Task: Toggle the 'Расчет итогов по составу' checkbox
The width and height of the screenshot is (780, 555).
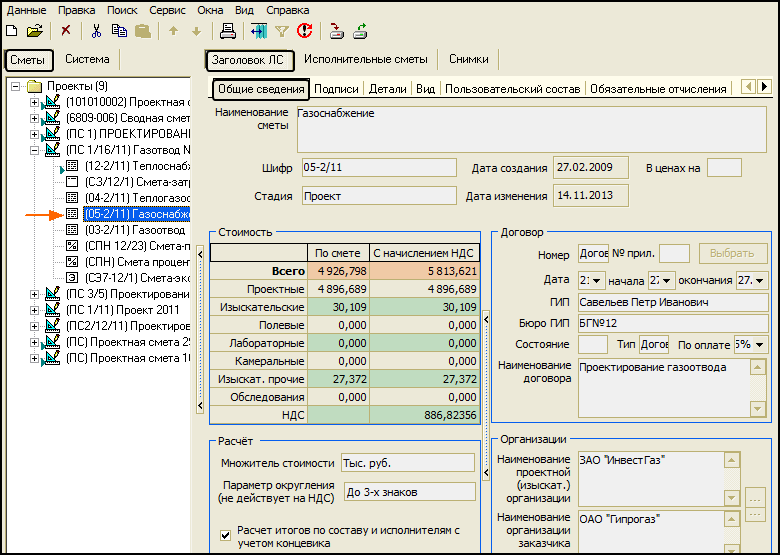Action: [225, 535]
